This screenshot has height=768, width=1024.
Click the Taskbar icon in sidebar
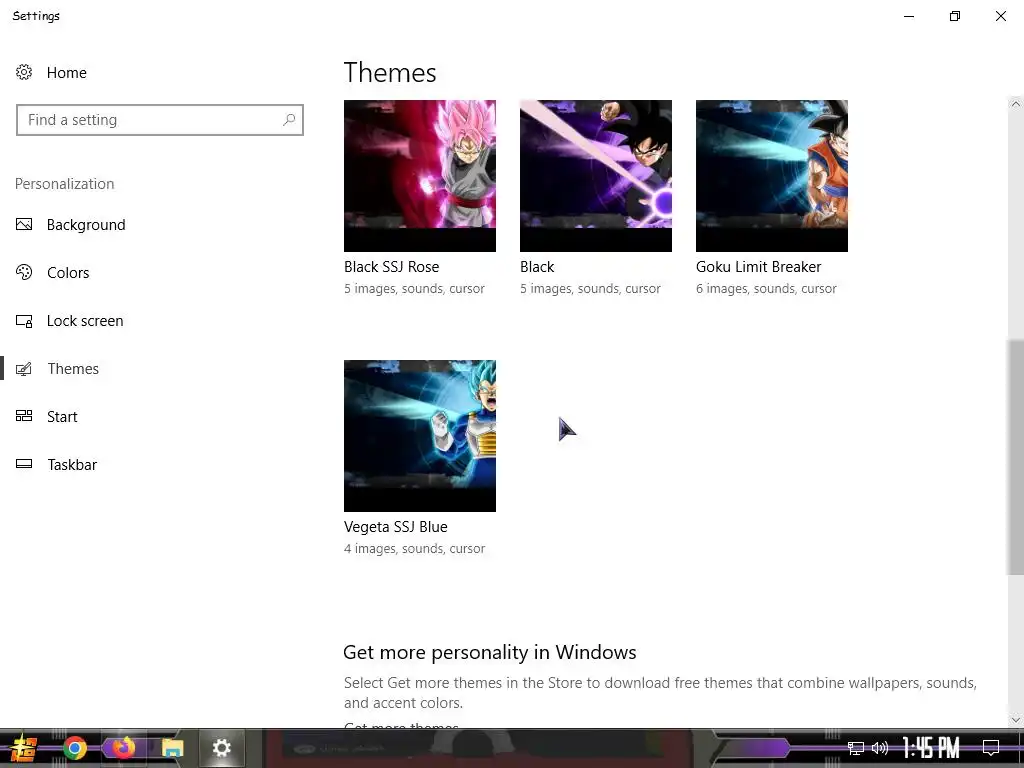(24, 464)
